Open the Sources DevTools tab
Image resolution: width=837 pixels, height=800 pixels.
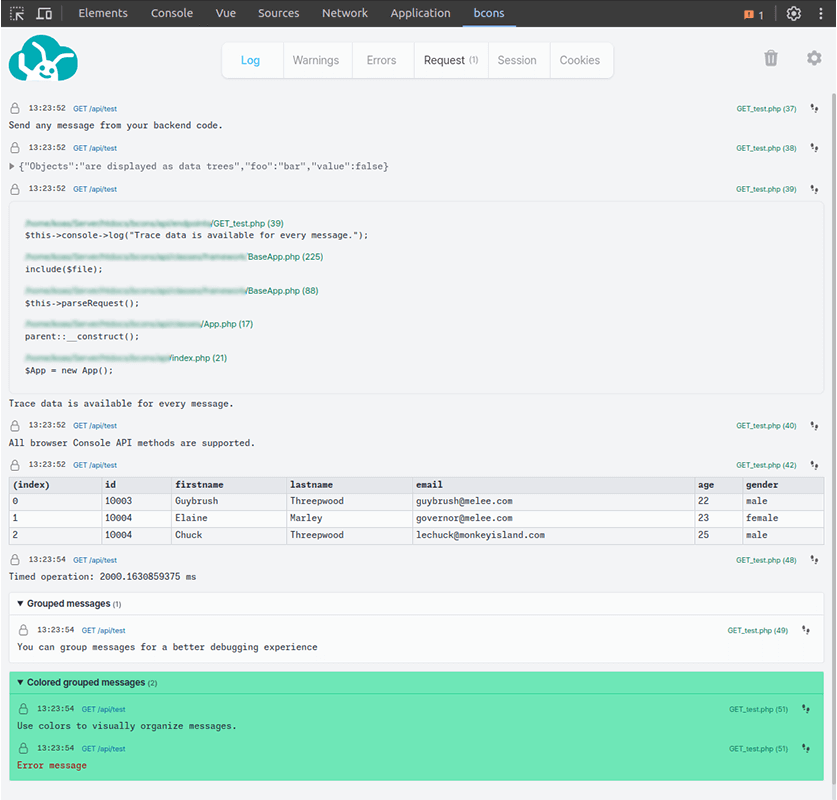(x=279, y=13)
